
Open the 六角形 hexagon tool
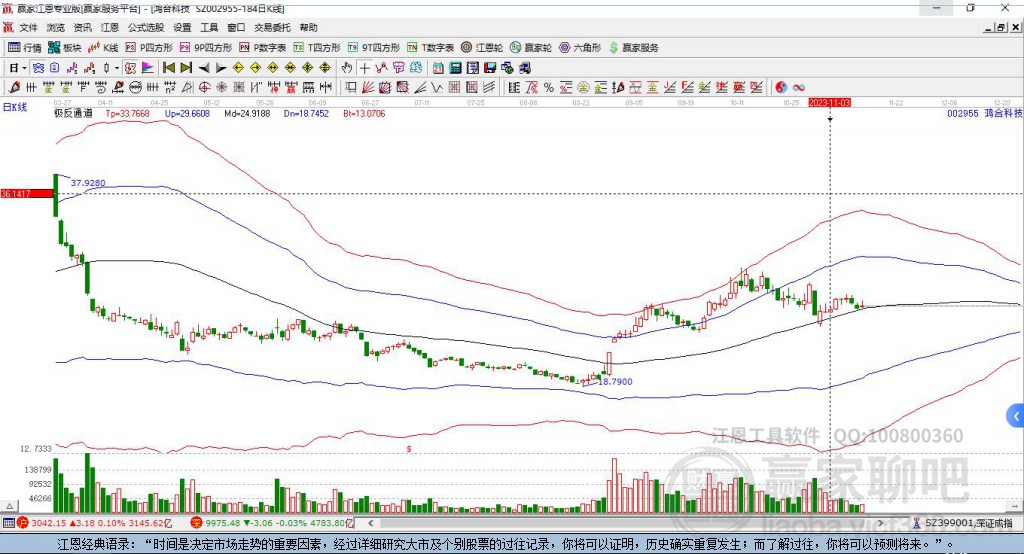[x=580, y=48]
